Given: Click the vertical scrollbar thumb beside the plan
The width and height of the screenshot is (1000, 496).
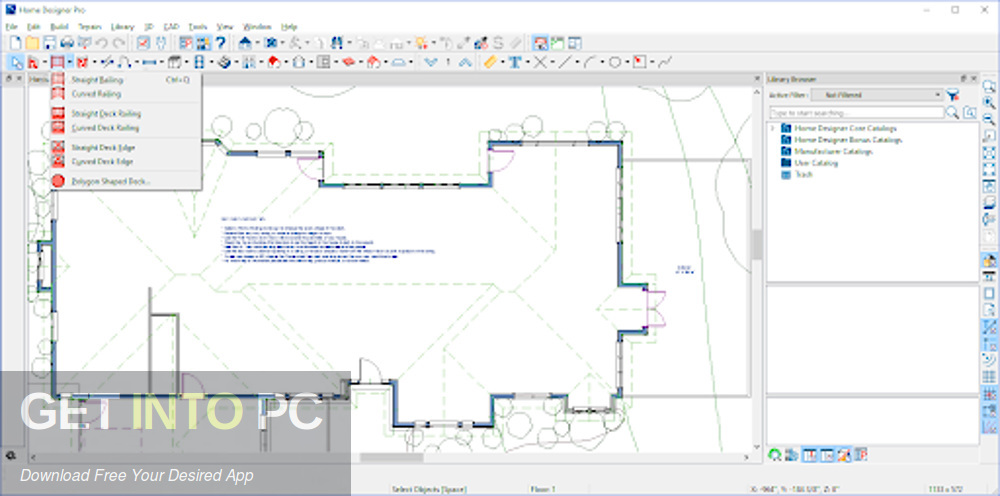Looking at the screenshot, I should coord(756,244).
